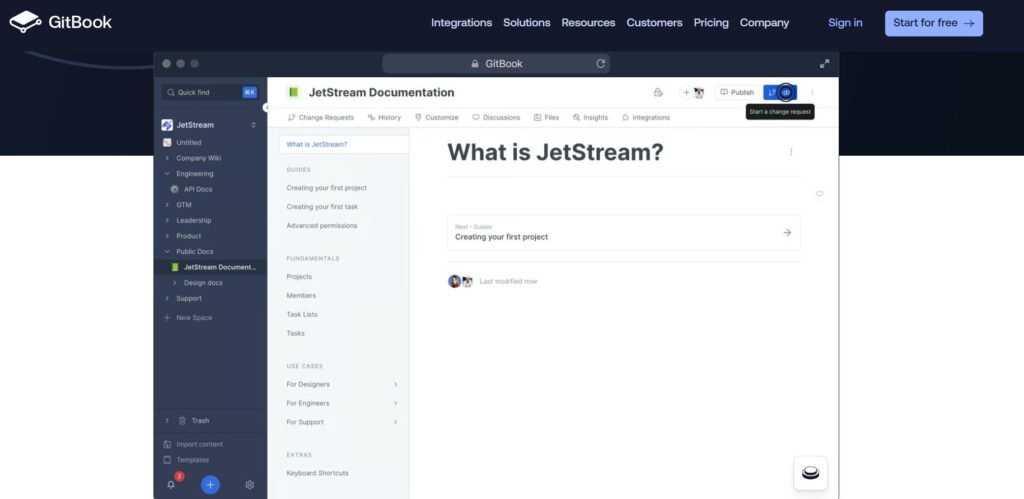
Task: Open the Projects page
Action: pos(299,276)
